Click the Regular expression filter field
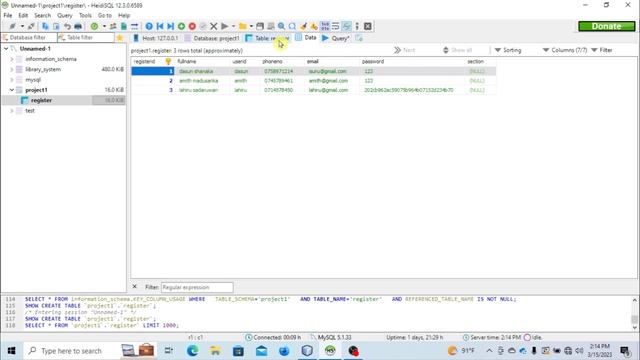 pos(197,287)
